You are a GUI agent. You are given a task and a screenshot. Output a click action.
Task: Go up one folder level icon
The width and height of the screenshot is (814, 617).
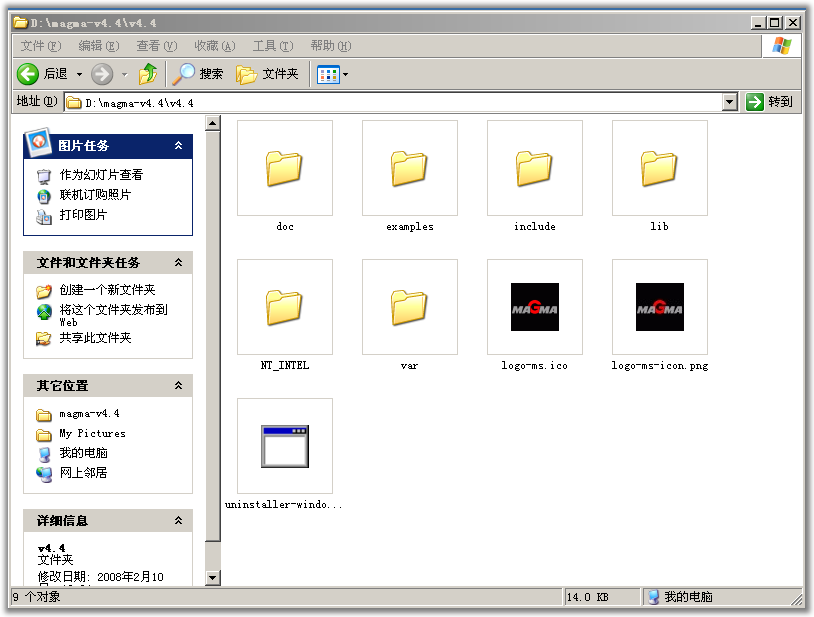148,74
